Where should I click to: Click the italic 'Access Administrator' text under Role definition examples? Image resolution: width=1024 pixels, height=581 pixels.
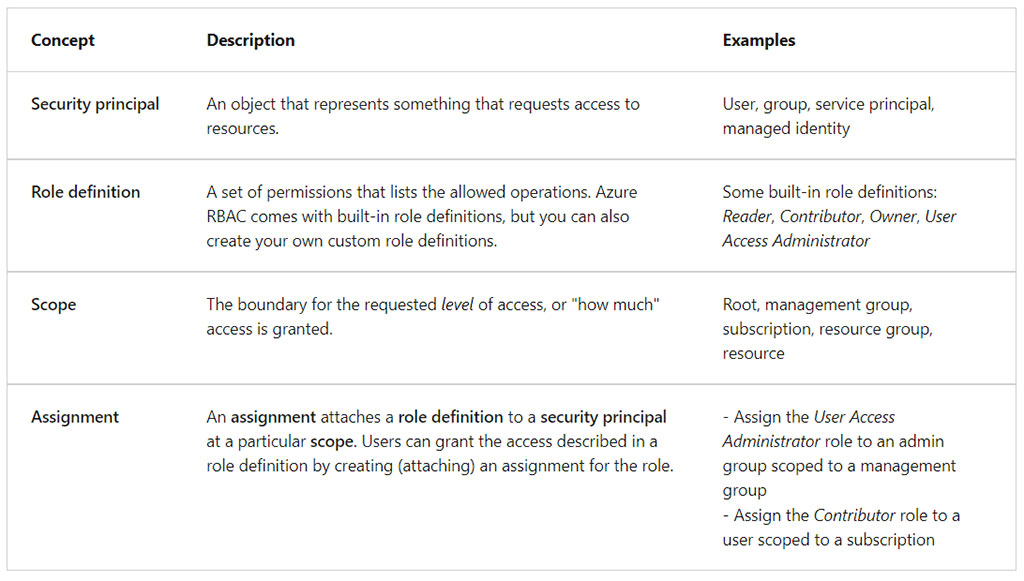pyautogui.click(x=796, y=241)
